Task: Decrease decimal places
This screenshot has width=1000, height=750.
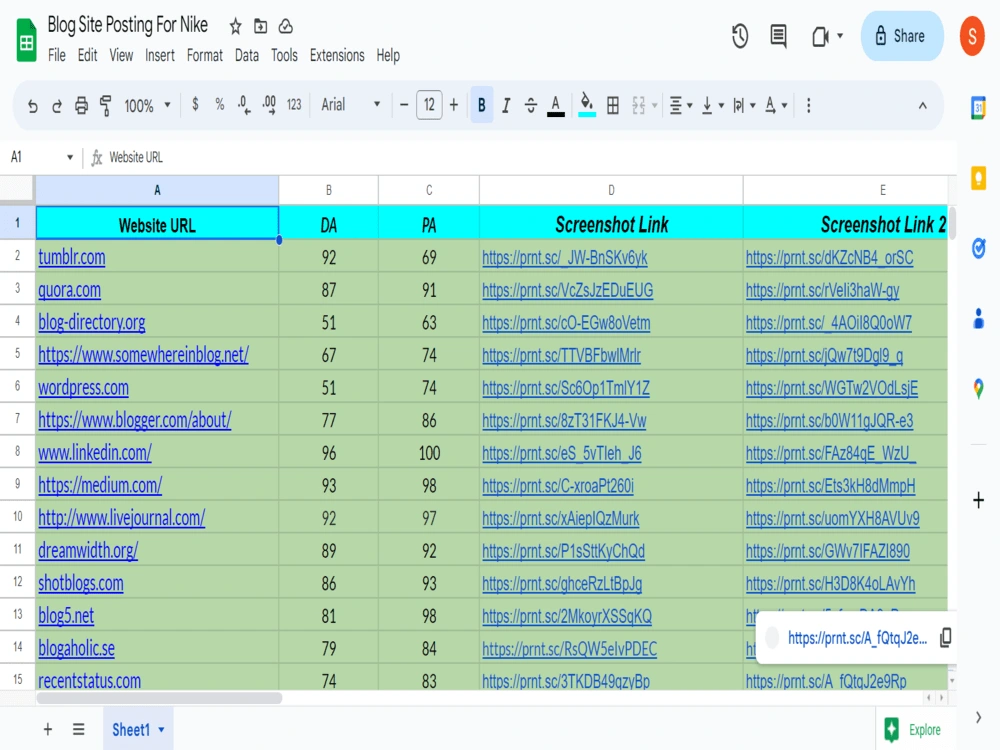Action: (244, 105)
